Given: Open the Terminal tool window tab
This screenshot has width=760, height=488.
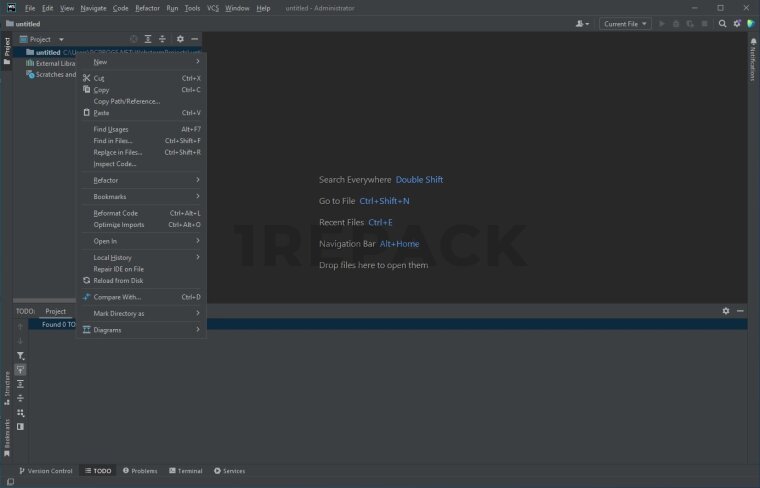Looking at the screenshot, I should pyautogui.click(x=185, y=471).
